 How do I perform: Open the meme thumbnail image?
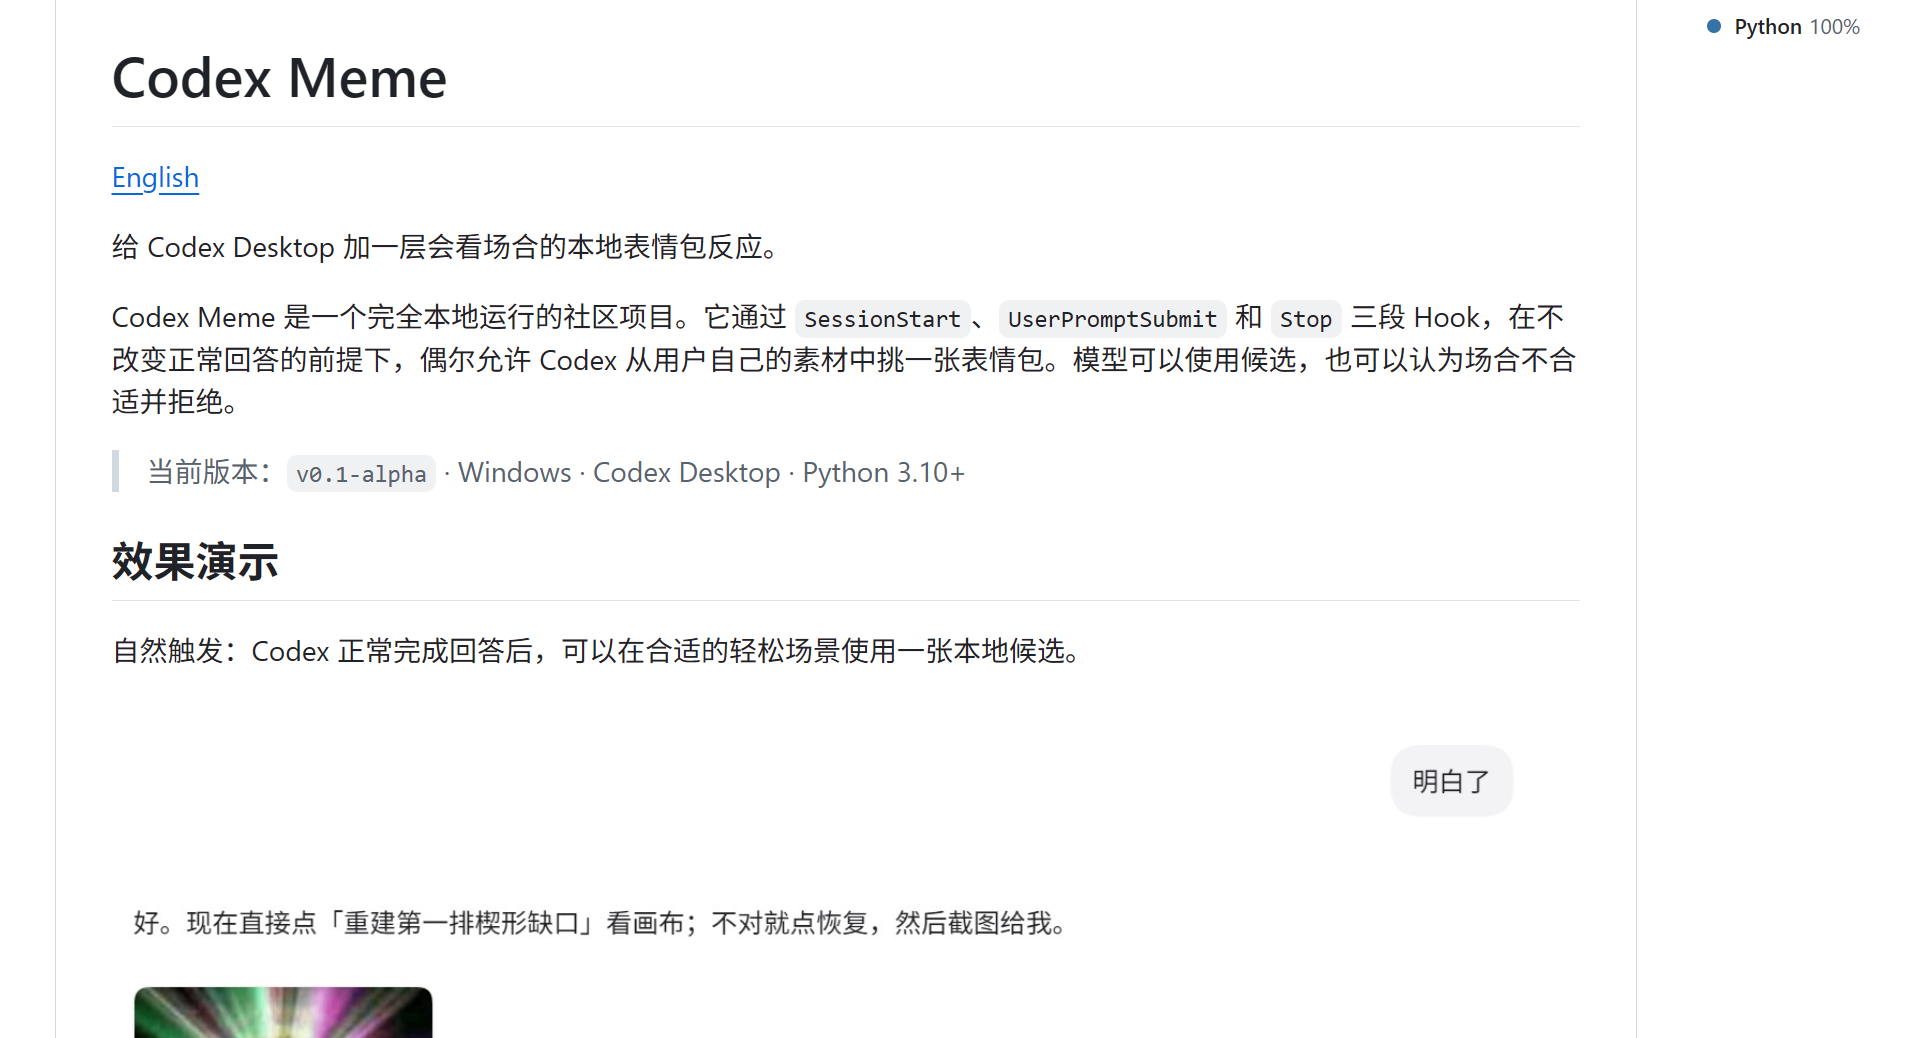click(283, 1012)
